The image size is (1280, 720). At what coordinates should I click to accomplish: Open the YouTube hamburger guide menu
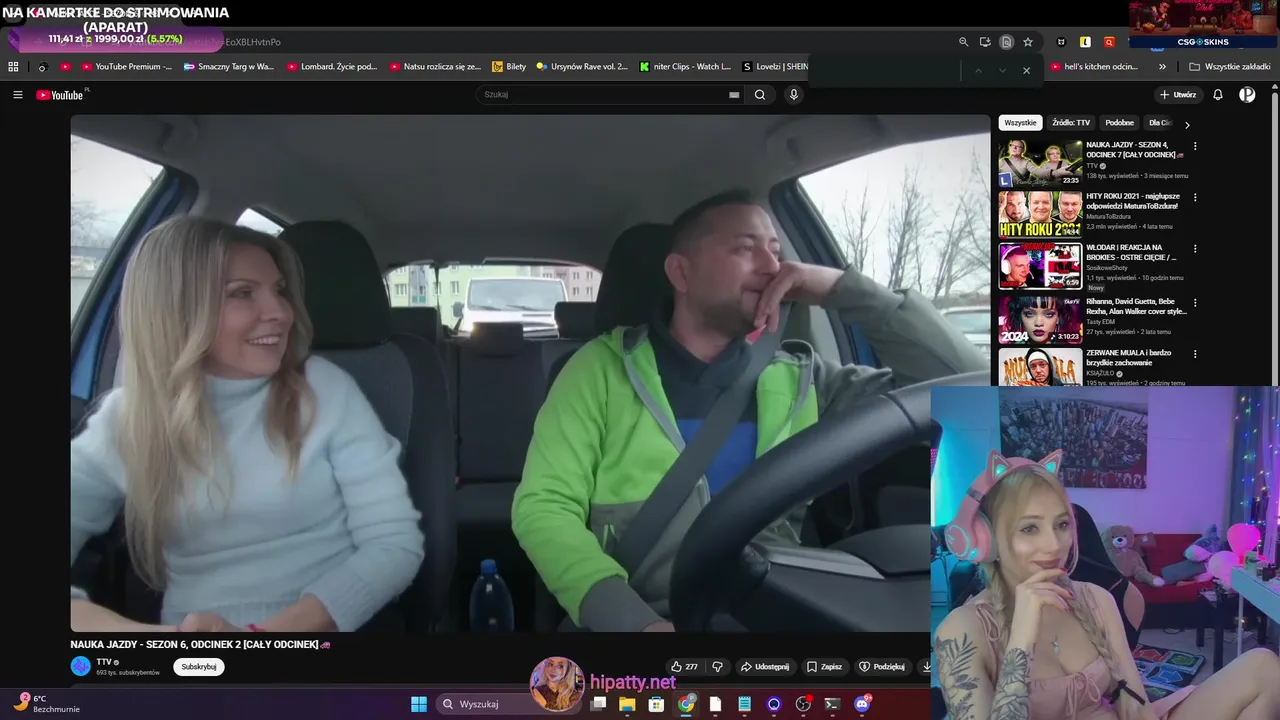(18, 95)
